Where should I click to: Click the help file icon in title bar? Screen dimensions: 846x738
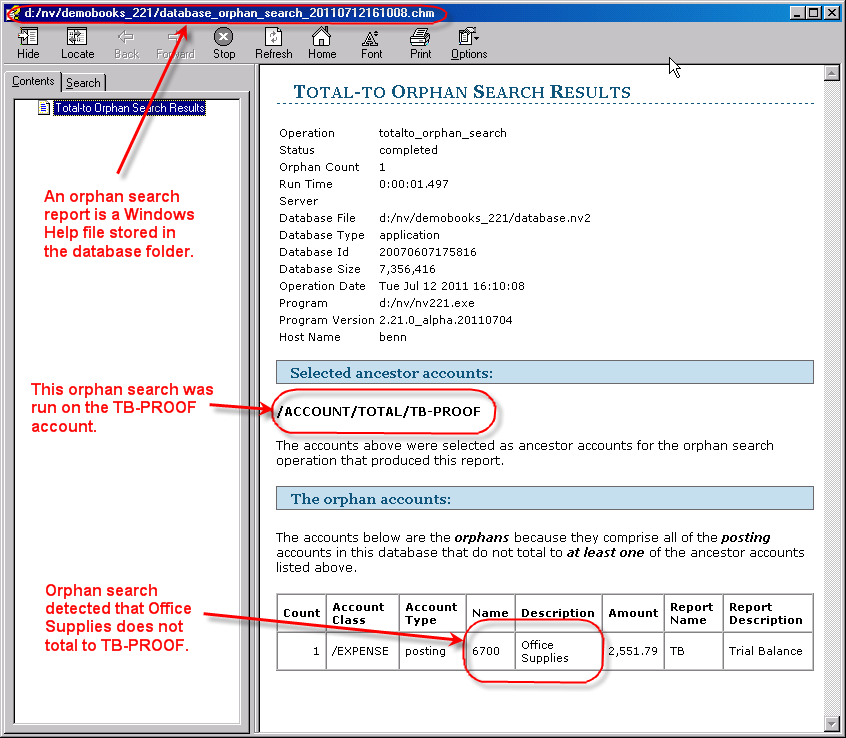tap(13, 13)
